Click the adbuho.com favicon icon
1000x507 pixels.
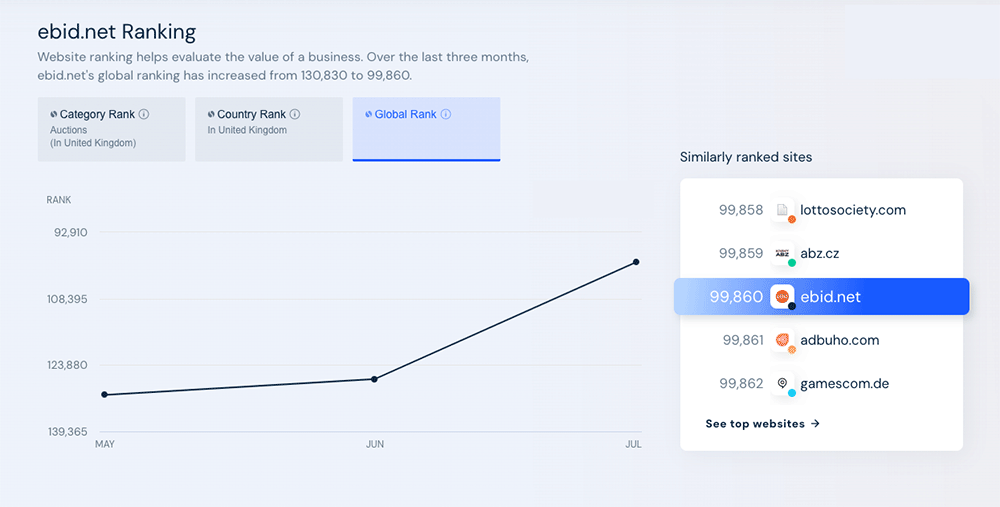pos(782,340)
